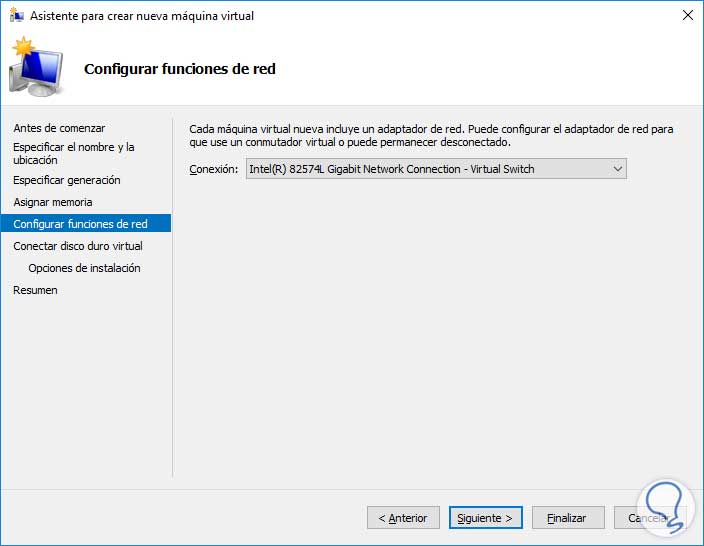Go to the Antes de comenzar step
This screenshot has width=704, height=546.
(x=59, y=128)
